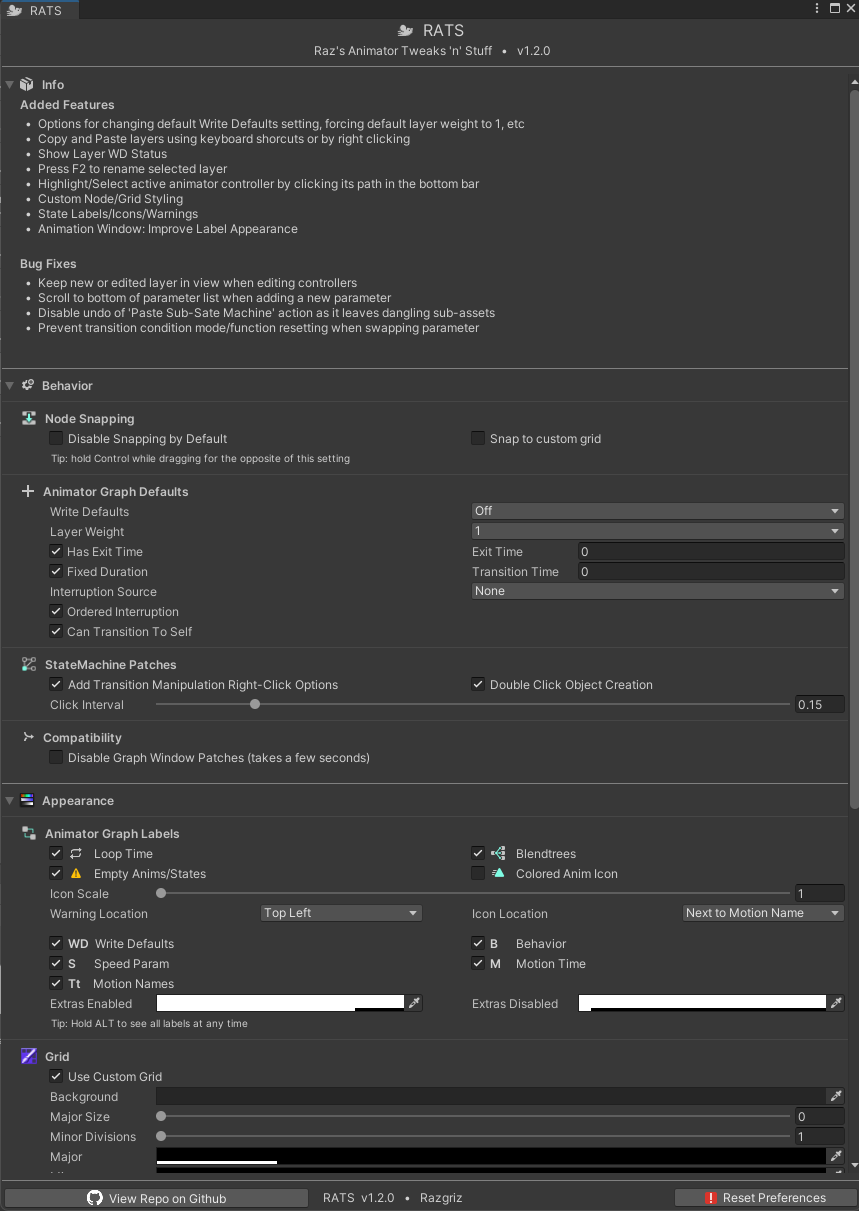
Task: Enable the Colored Anim Icon checkbox
Action: pyautogui.click(x=478, y=873)
